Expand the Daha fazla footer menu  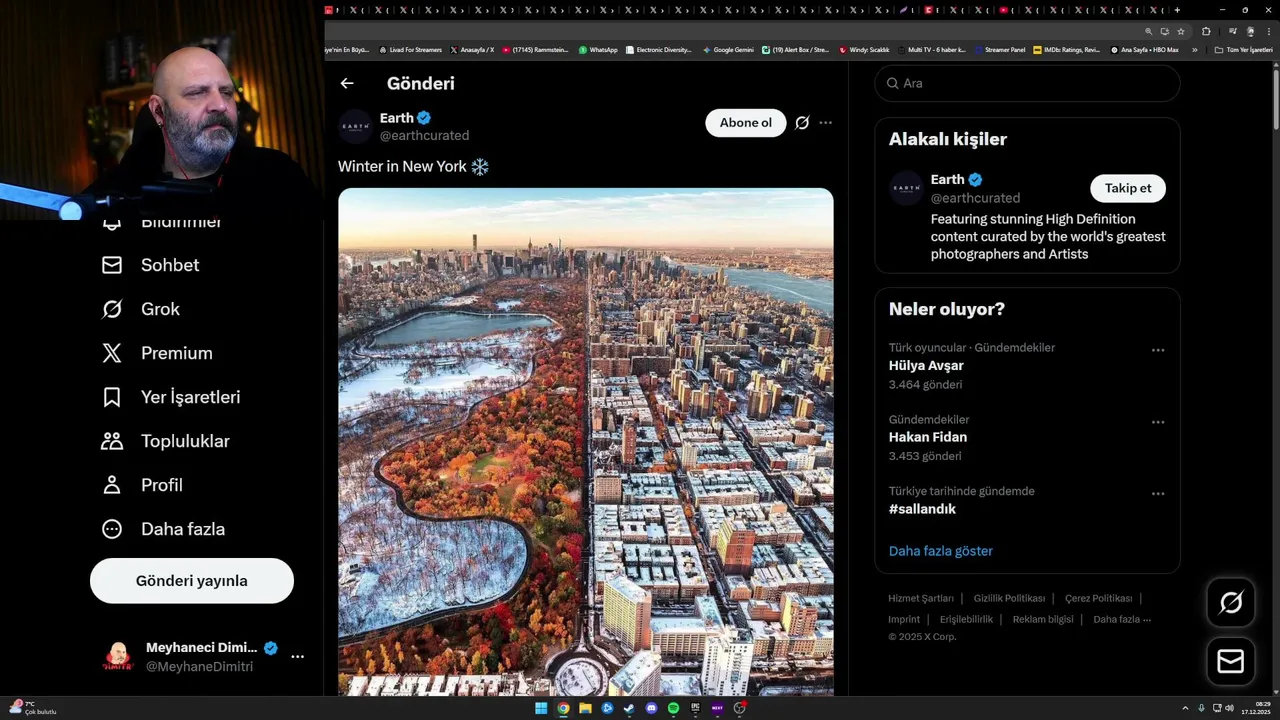point(1122,619)
